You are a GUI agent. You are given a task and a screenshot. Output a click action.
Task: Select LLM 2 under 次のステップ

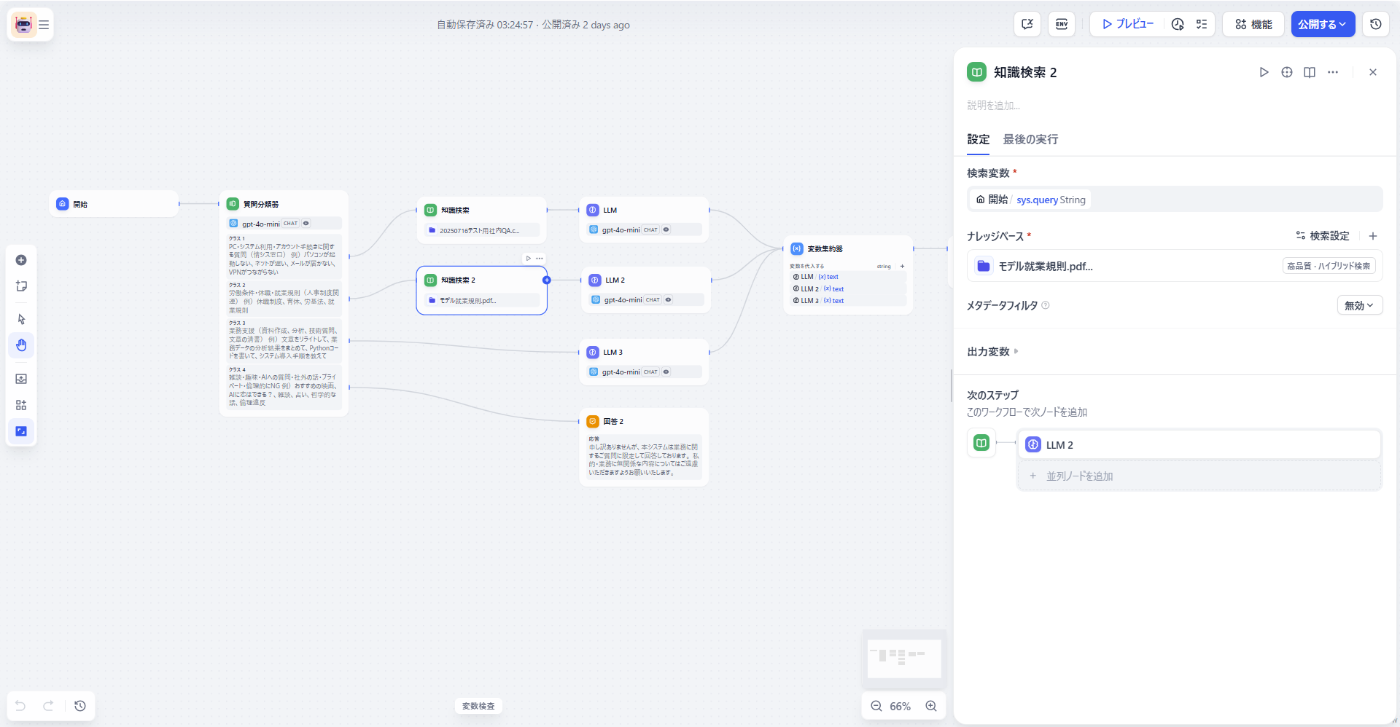pyautogui.click(x=1199, y=445)
